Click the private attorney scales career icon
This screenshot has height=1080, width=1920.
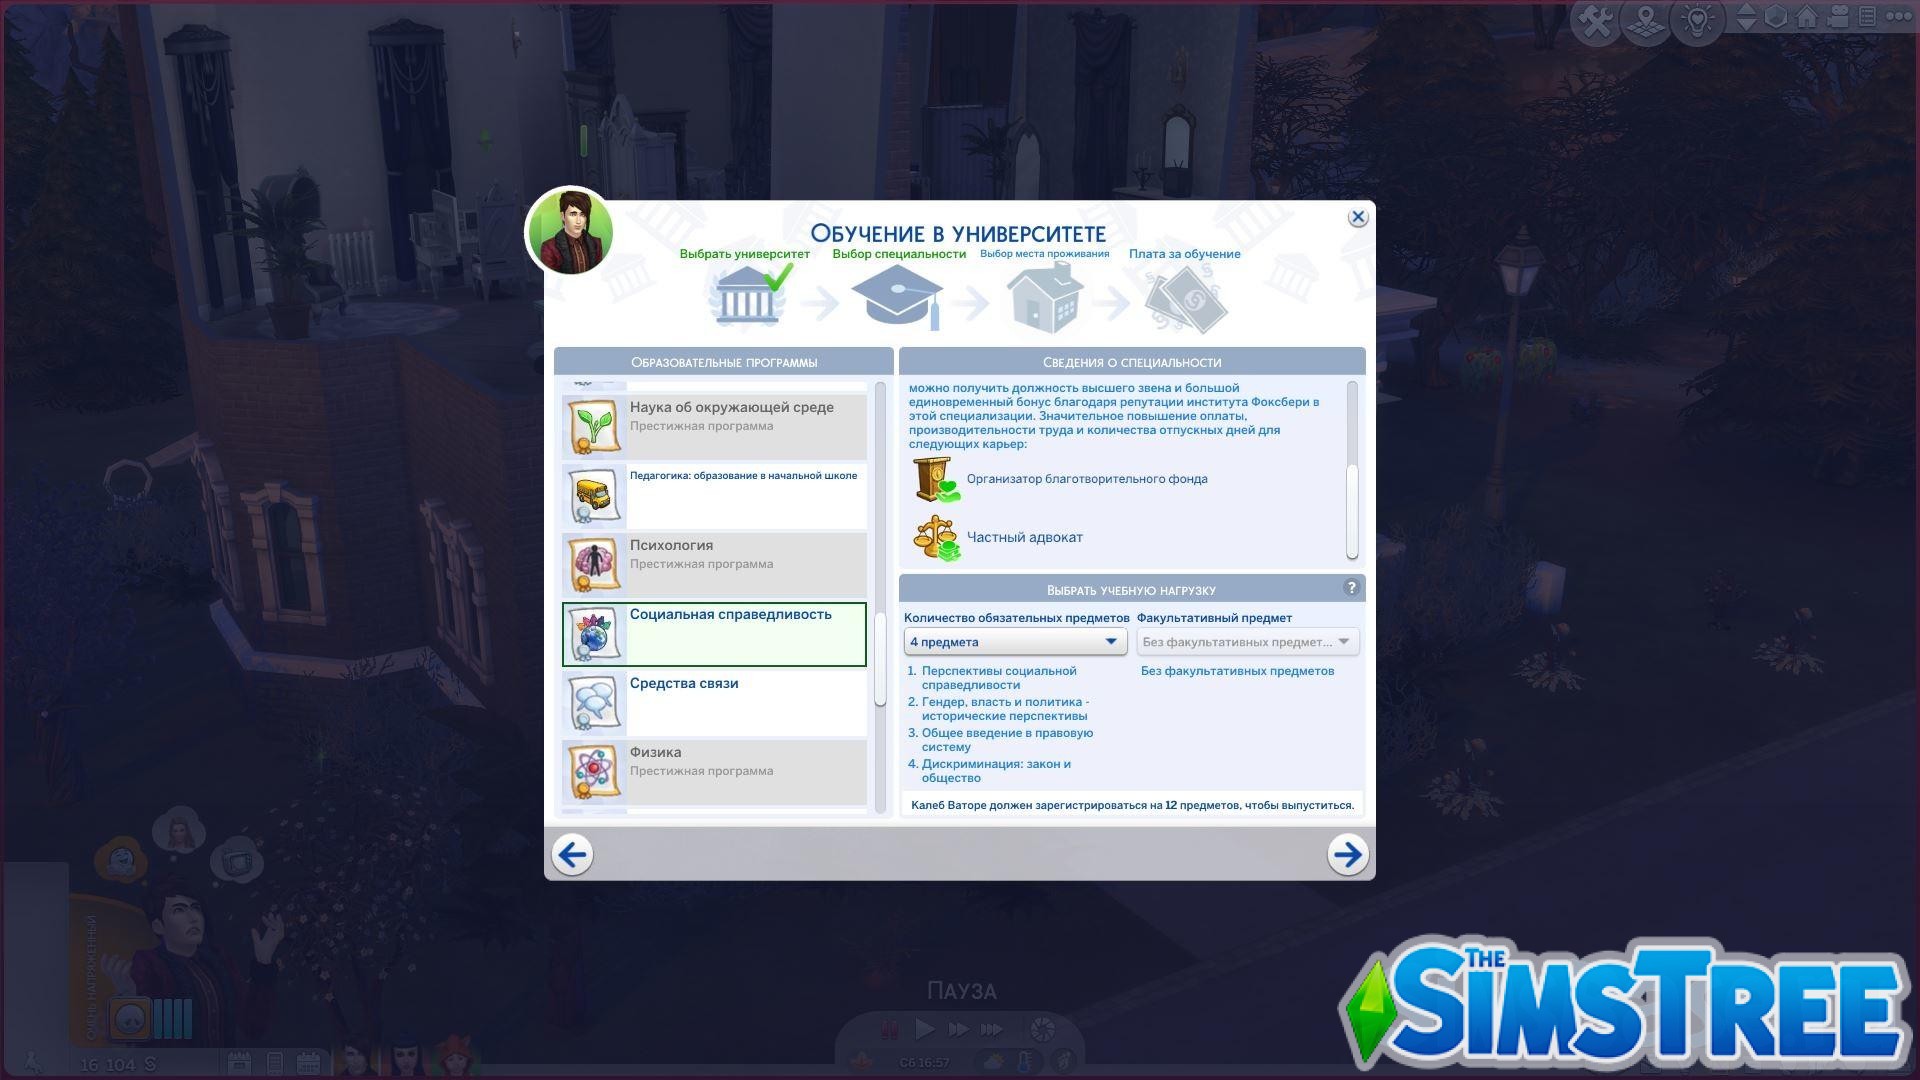[x=936, y=538]
